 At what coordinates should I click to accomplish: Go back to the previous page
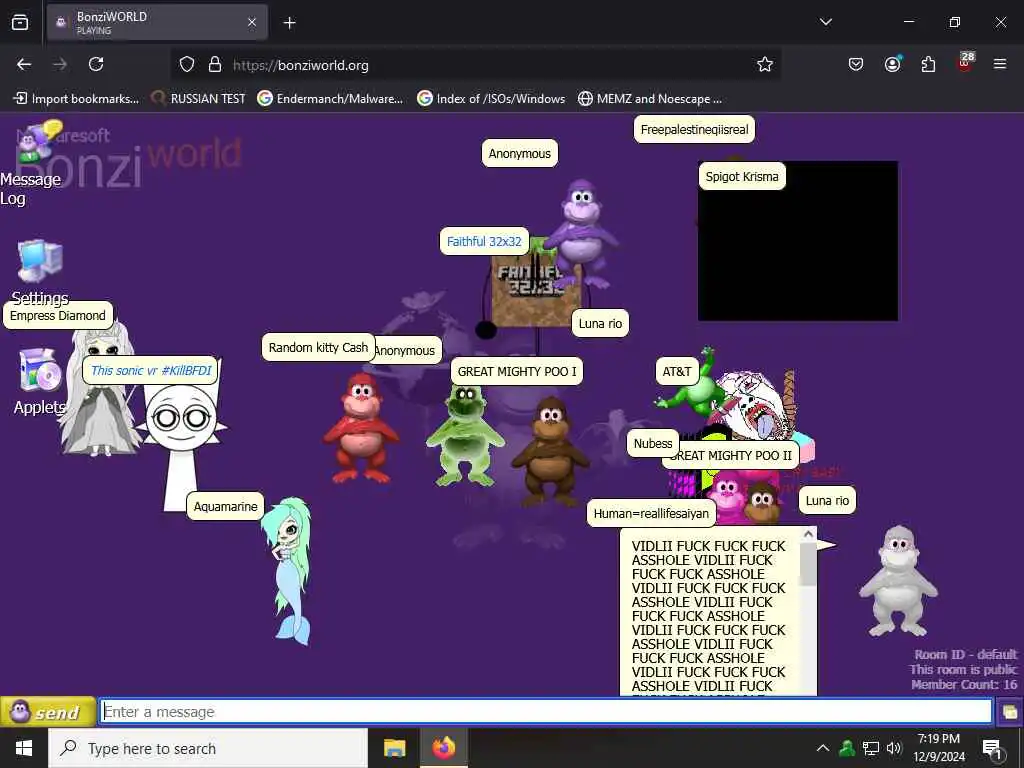[24, 64]
